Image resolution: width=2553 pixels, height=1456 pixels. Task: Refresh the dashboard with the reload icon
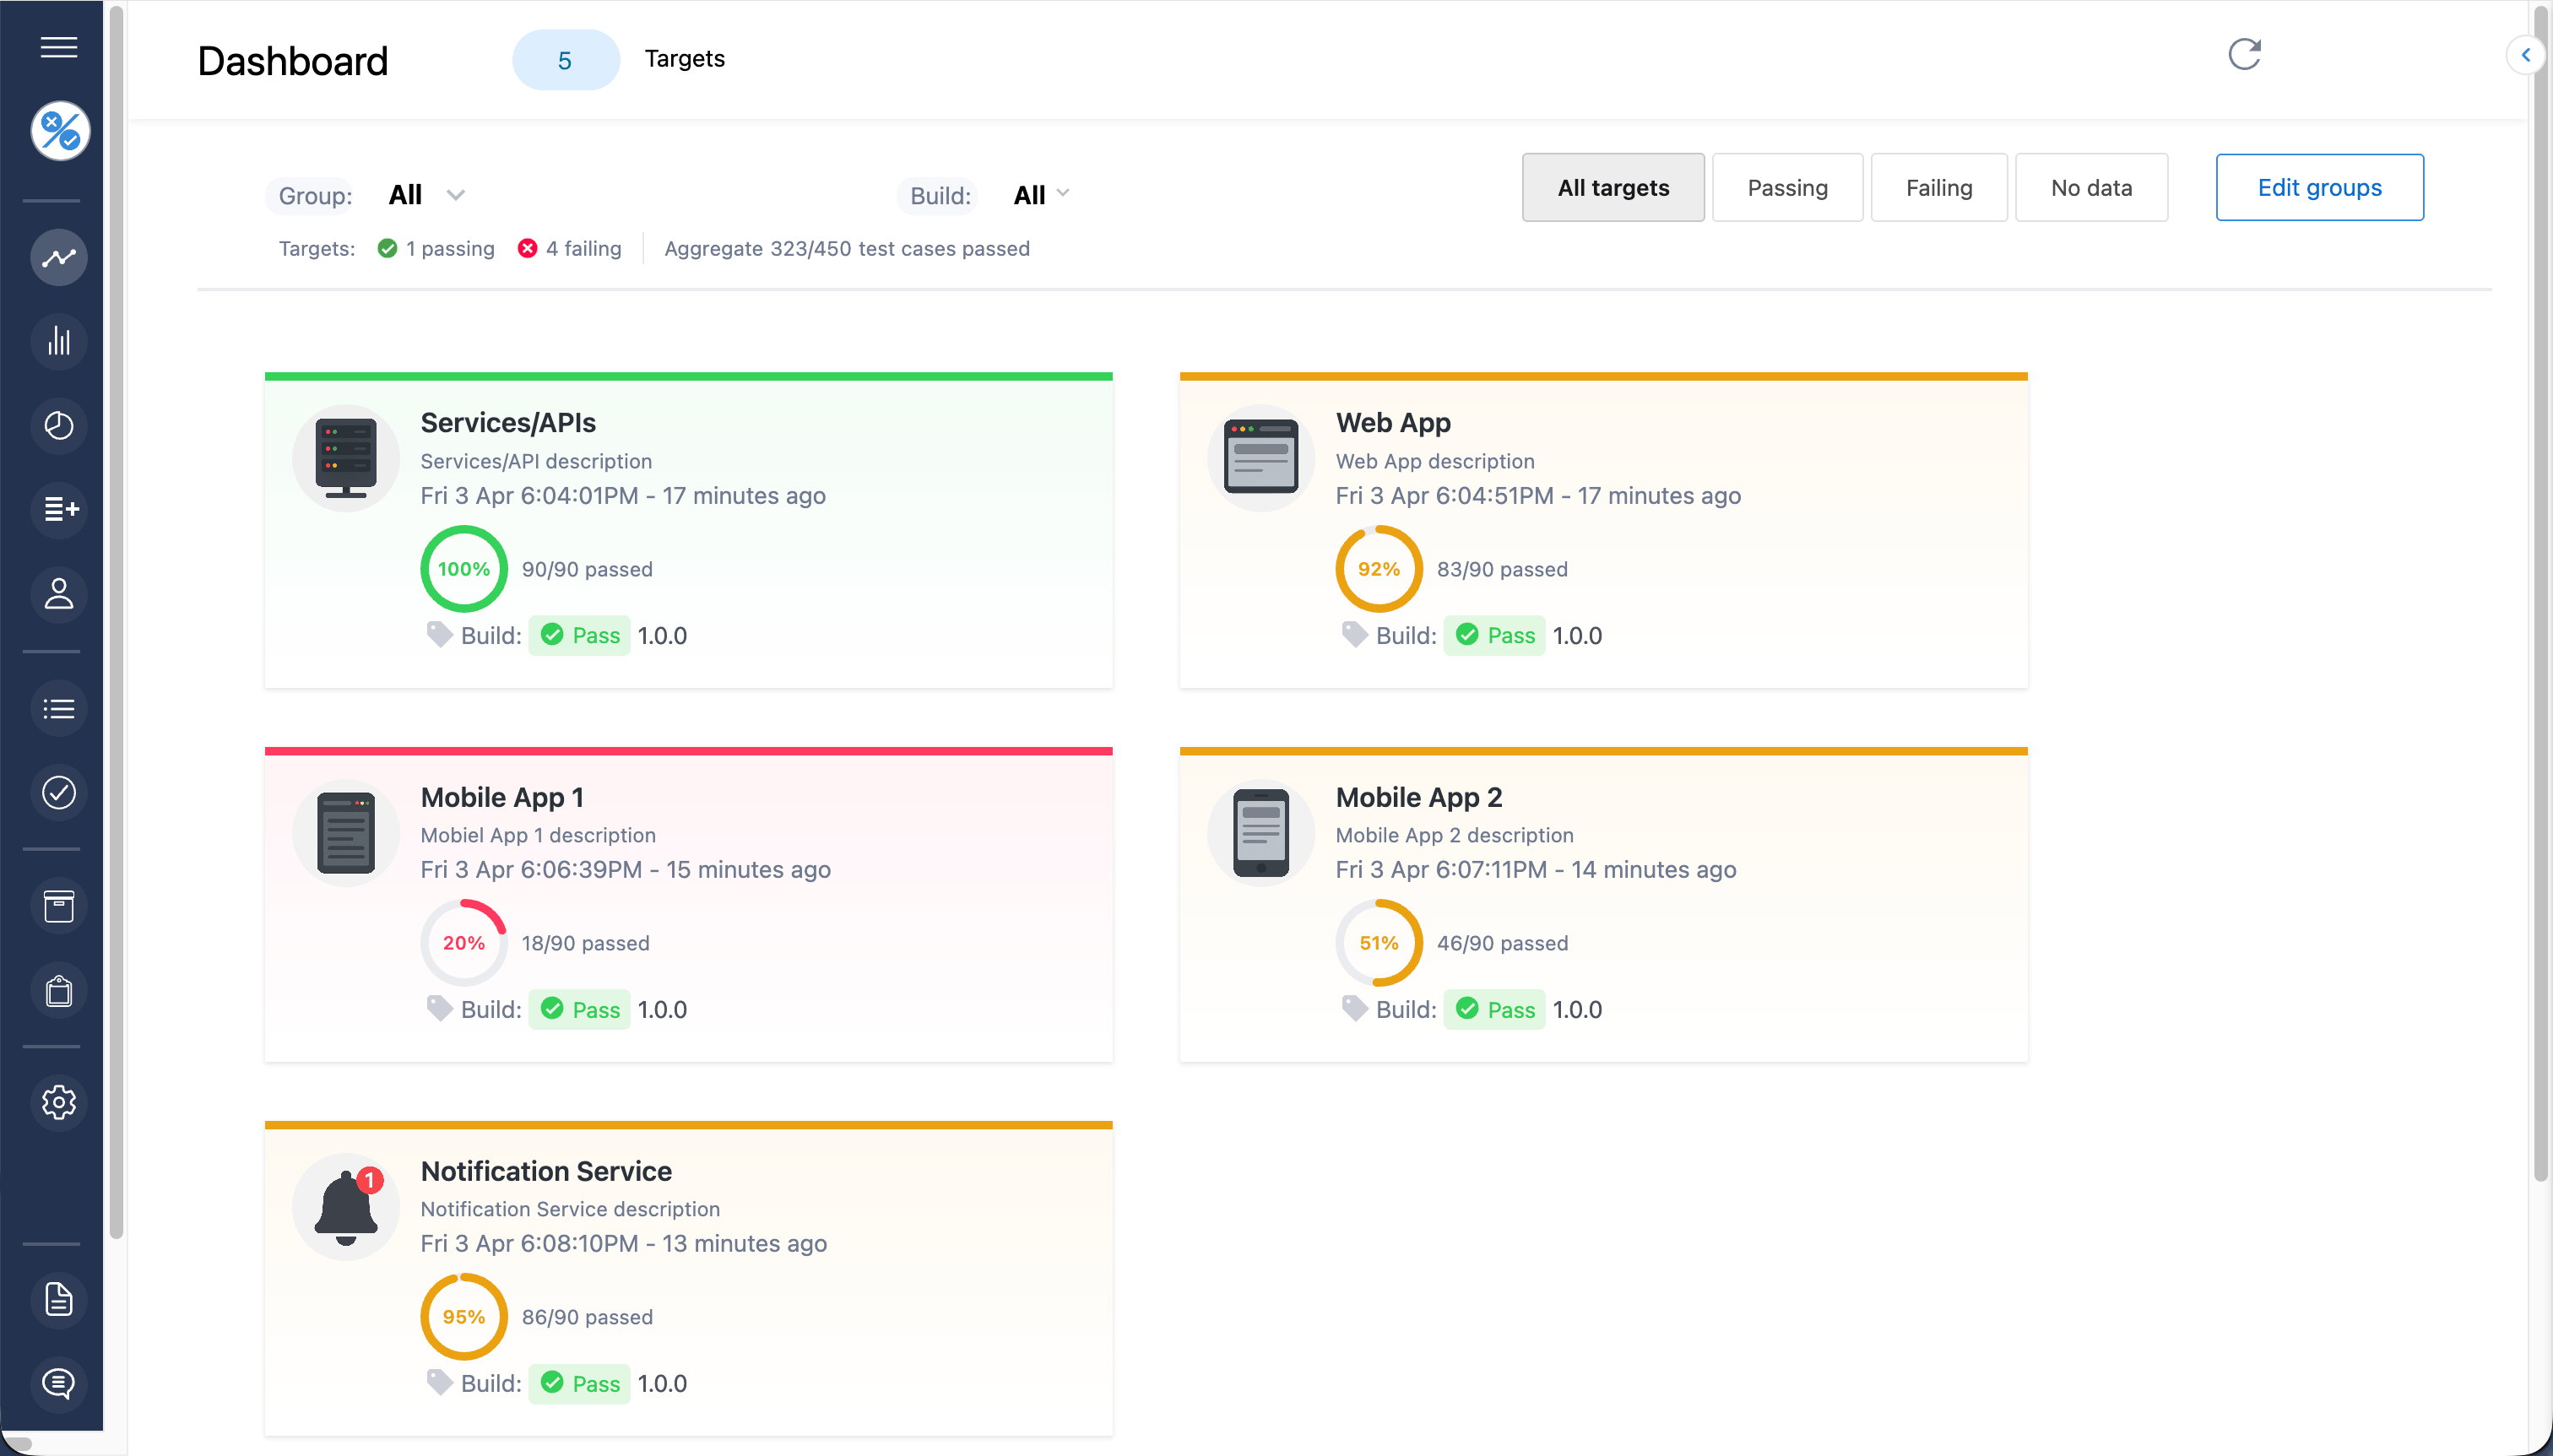coord(2244,55)
